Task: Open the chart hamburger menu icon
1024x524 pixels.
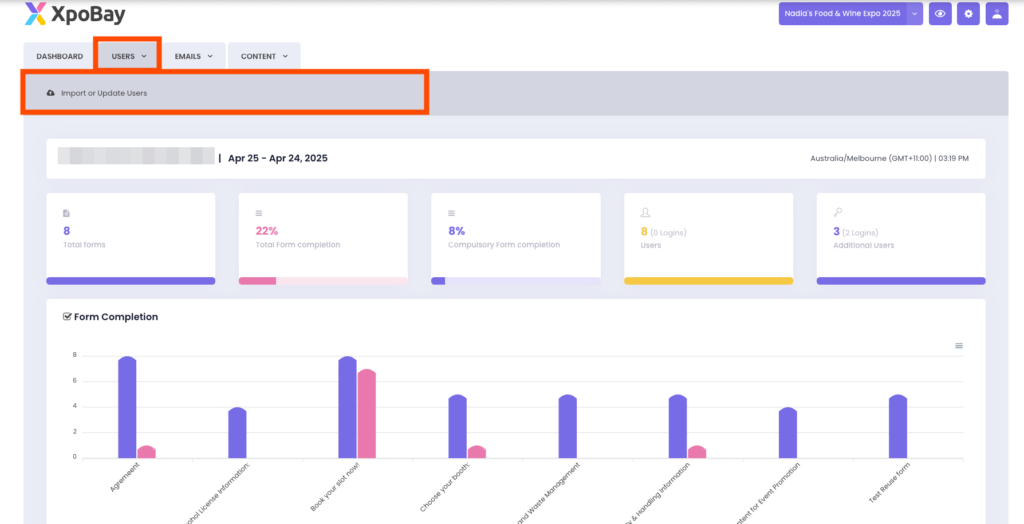Action: tap(959, 346)
